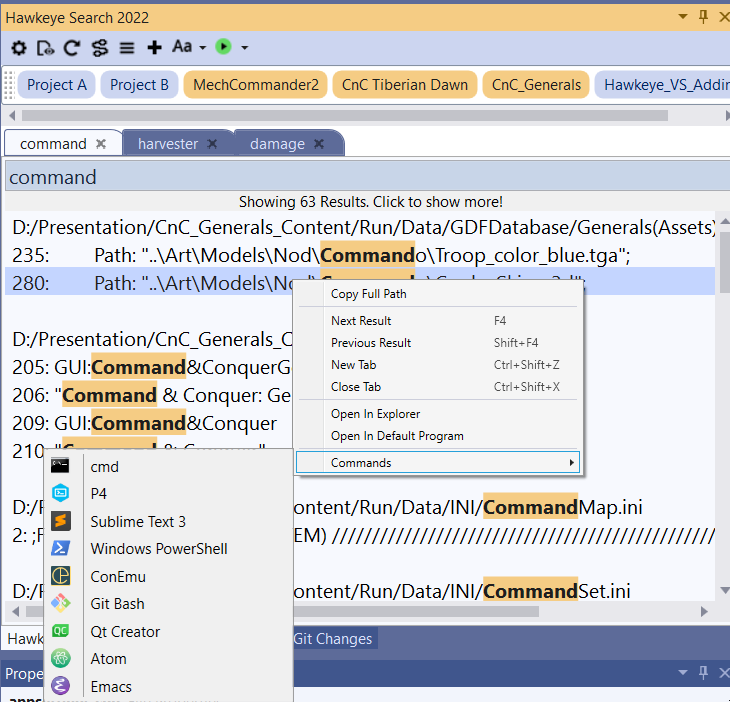Click the plus icon to add
This screenshot has width=730, height=702.
pos(154,47)
